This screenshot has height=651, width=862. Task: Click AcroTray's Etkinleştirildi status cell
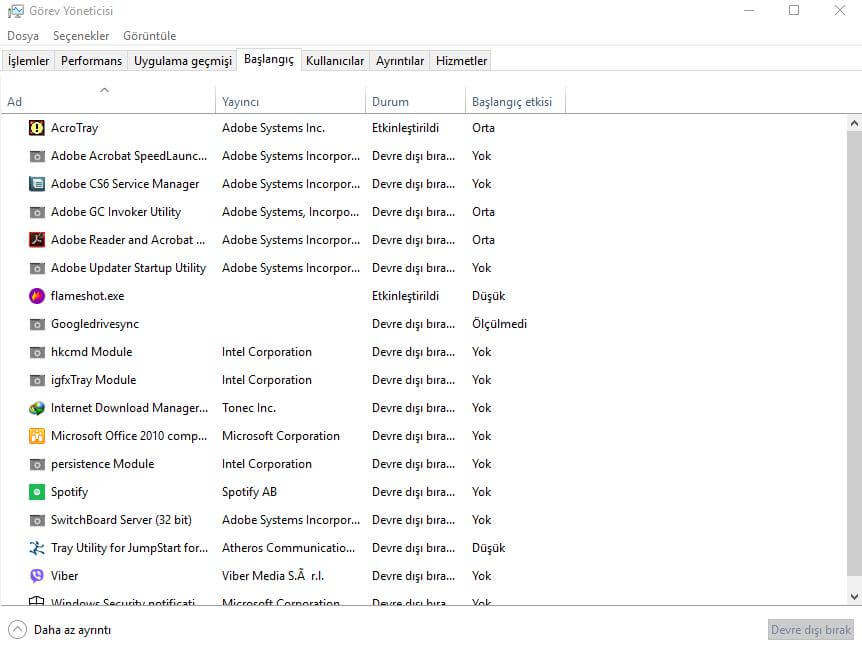406,128
